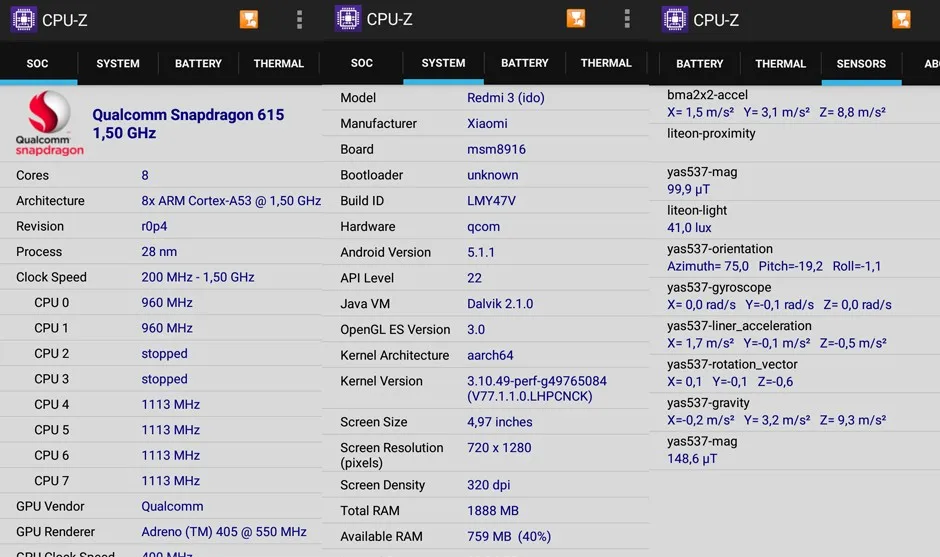This screenshot has width=940, height=557.
Task: Open the overflow menu in middle screen
Action: (x=626, y=19)
